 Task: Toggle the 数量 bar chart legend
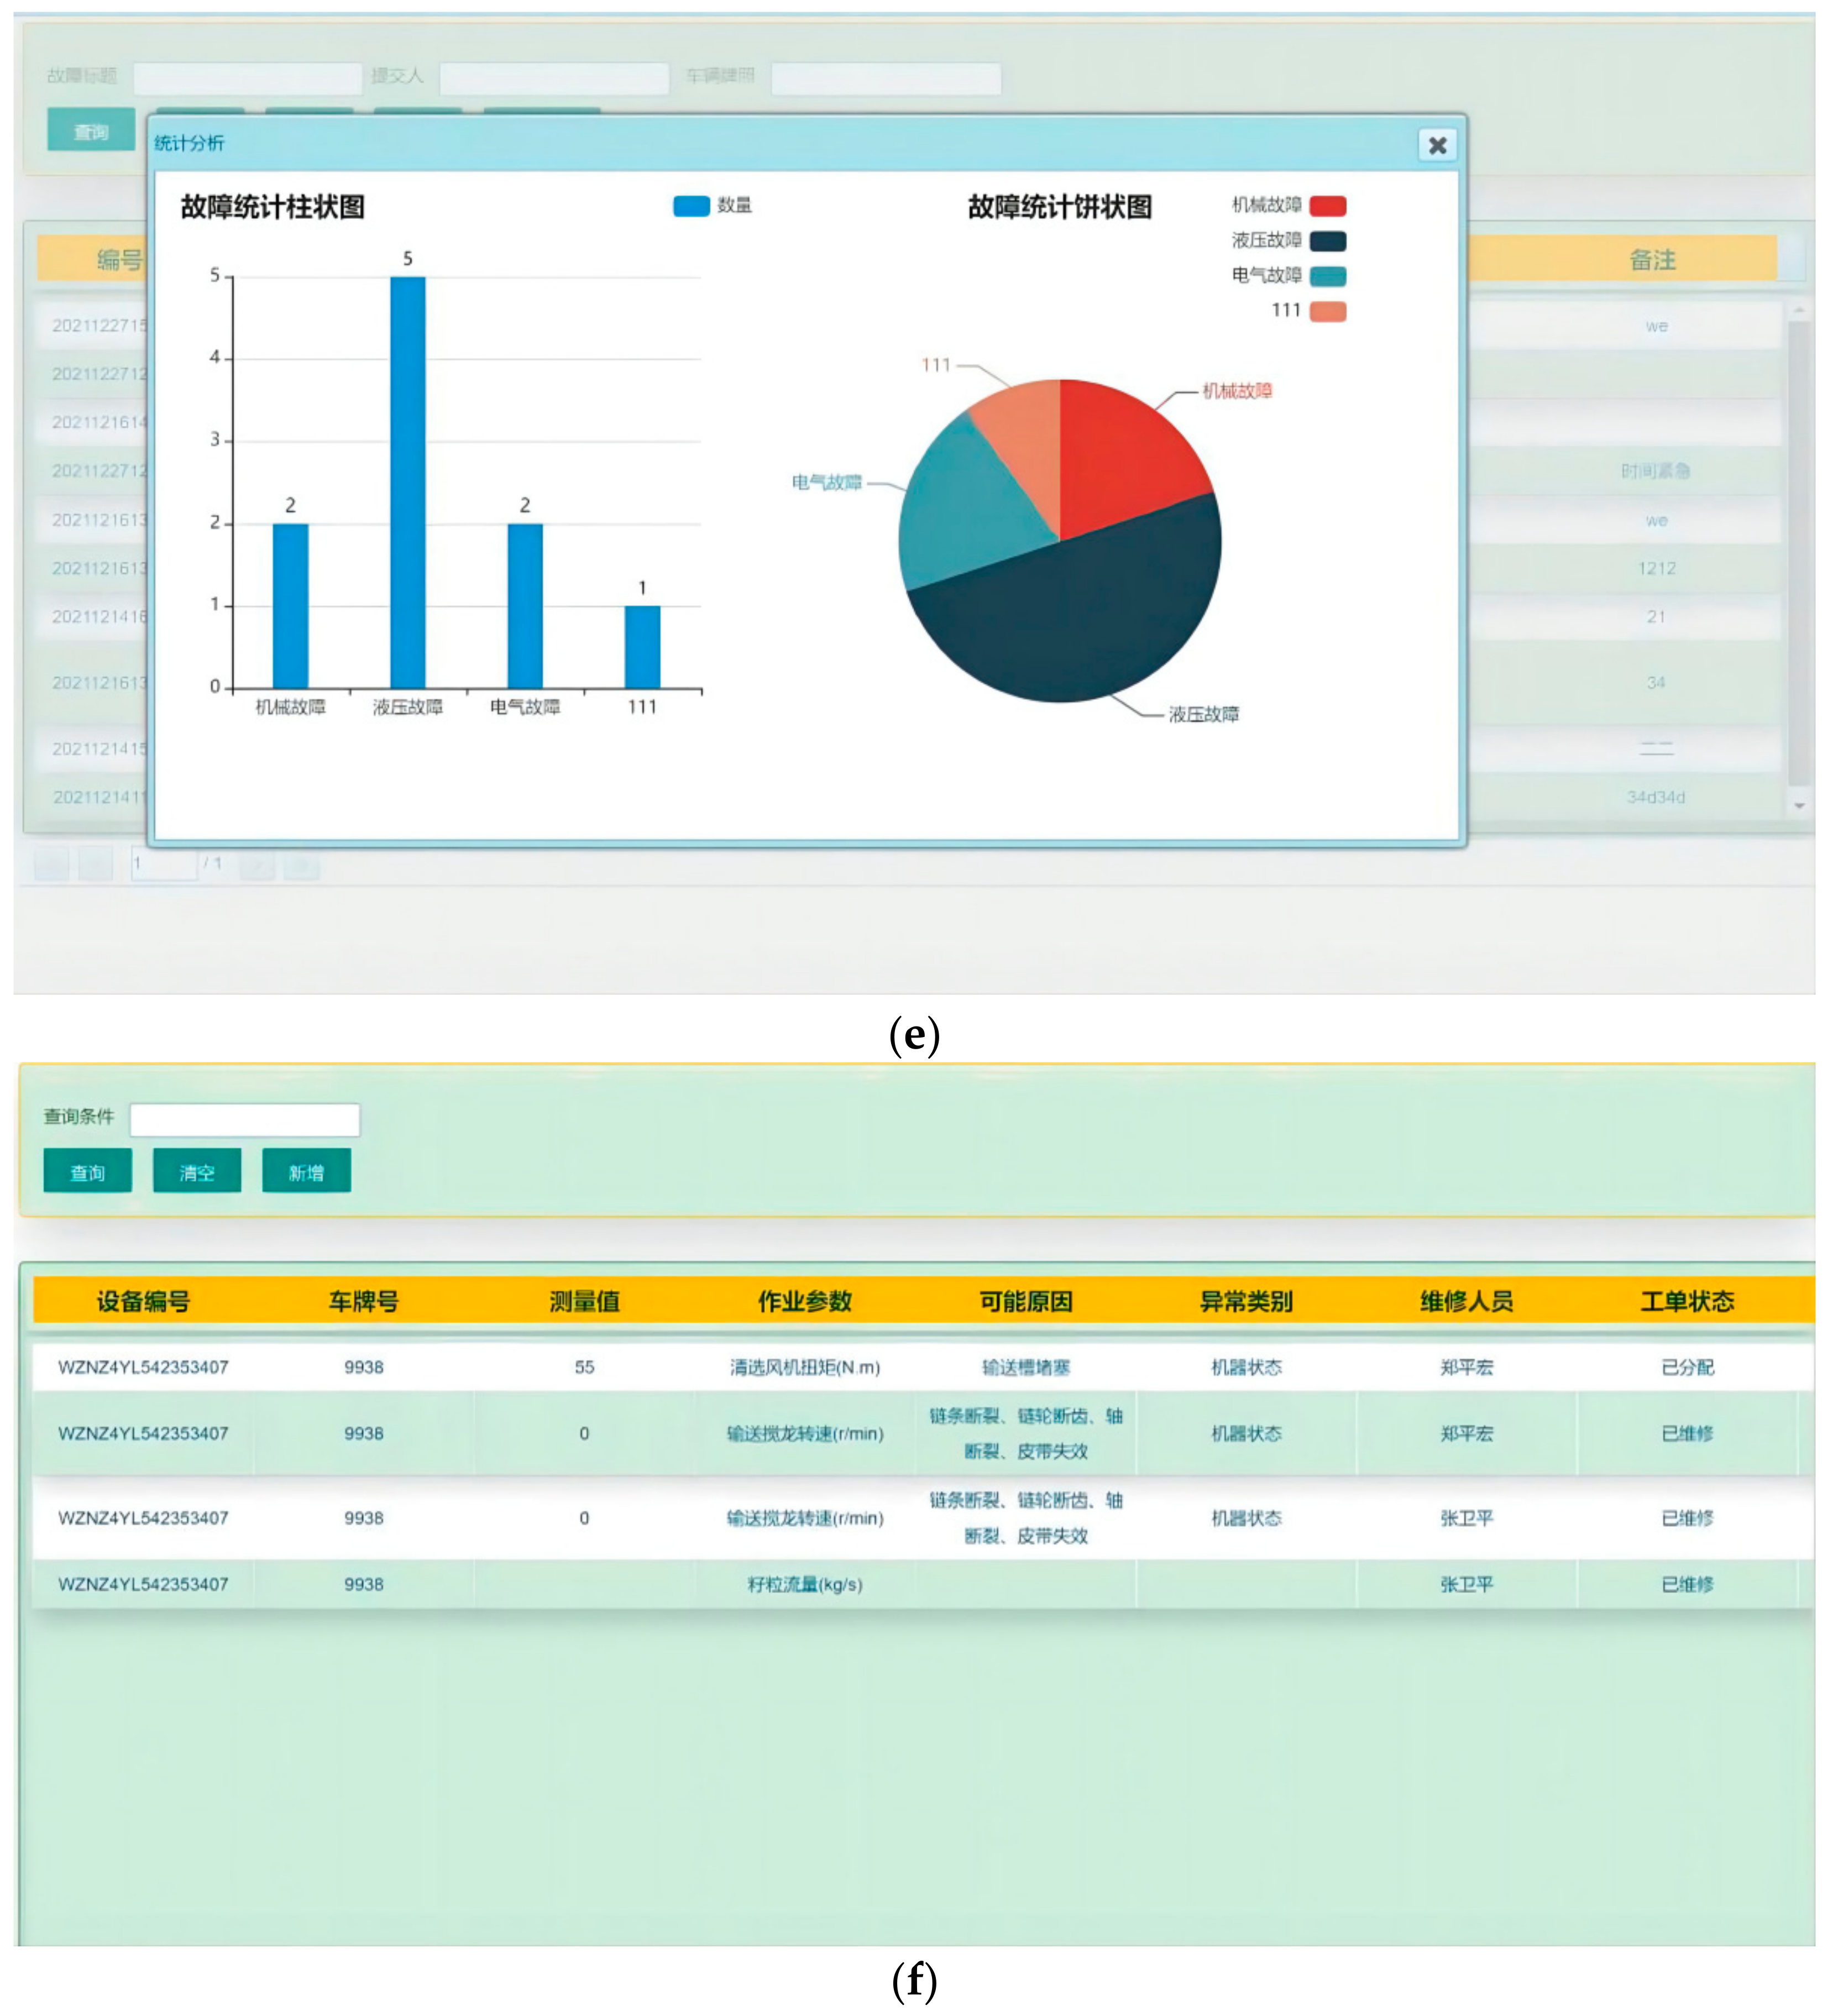(691, 206)
